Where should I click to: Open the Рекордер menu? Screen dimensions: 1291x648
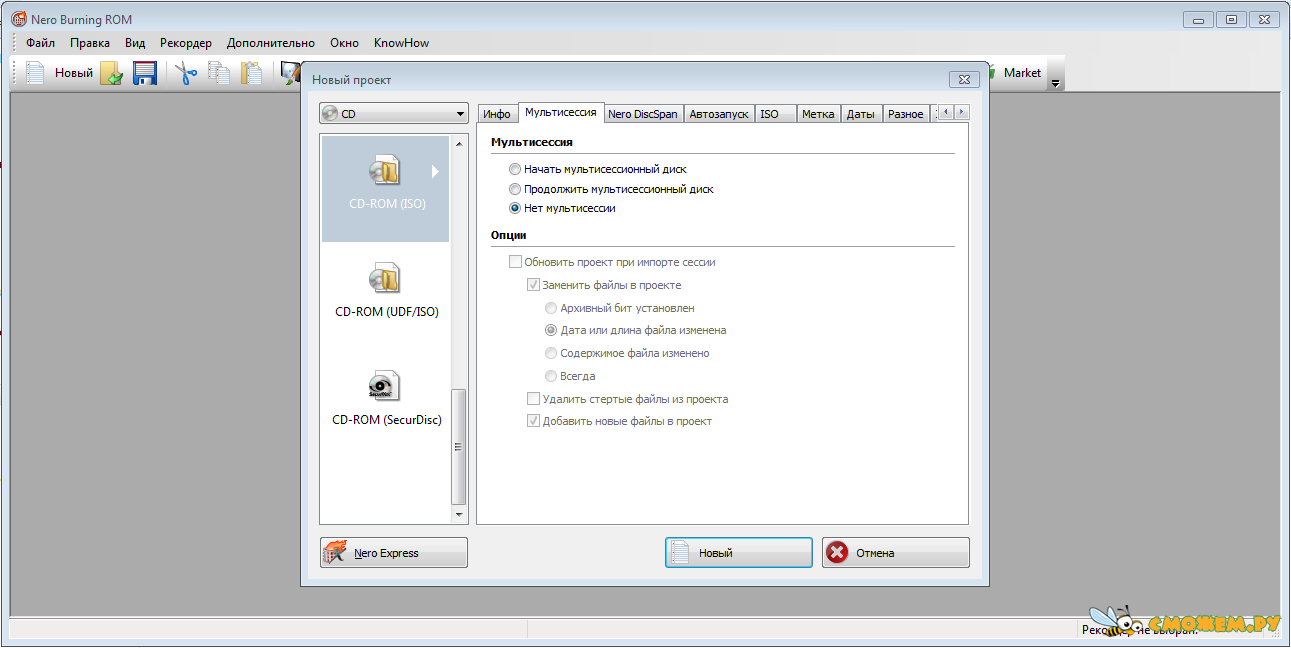click(x=186, y=43)
